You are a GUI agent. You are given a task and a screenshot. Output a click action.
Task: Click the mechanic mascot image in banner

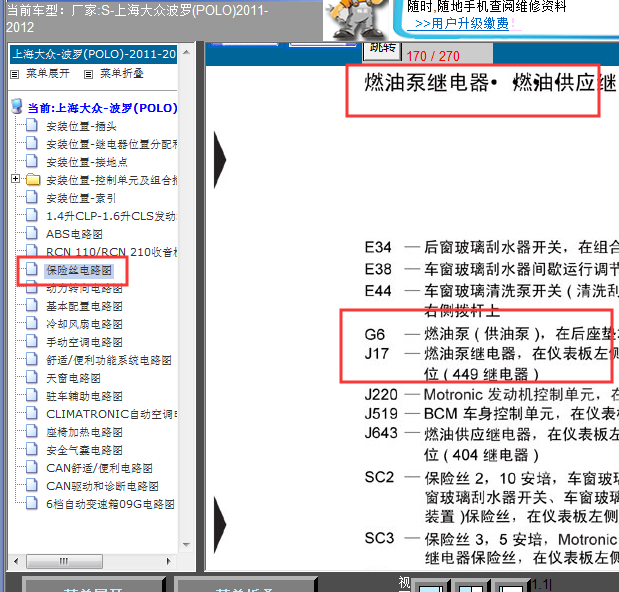coord(356,19)
